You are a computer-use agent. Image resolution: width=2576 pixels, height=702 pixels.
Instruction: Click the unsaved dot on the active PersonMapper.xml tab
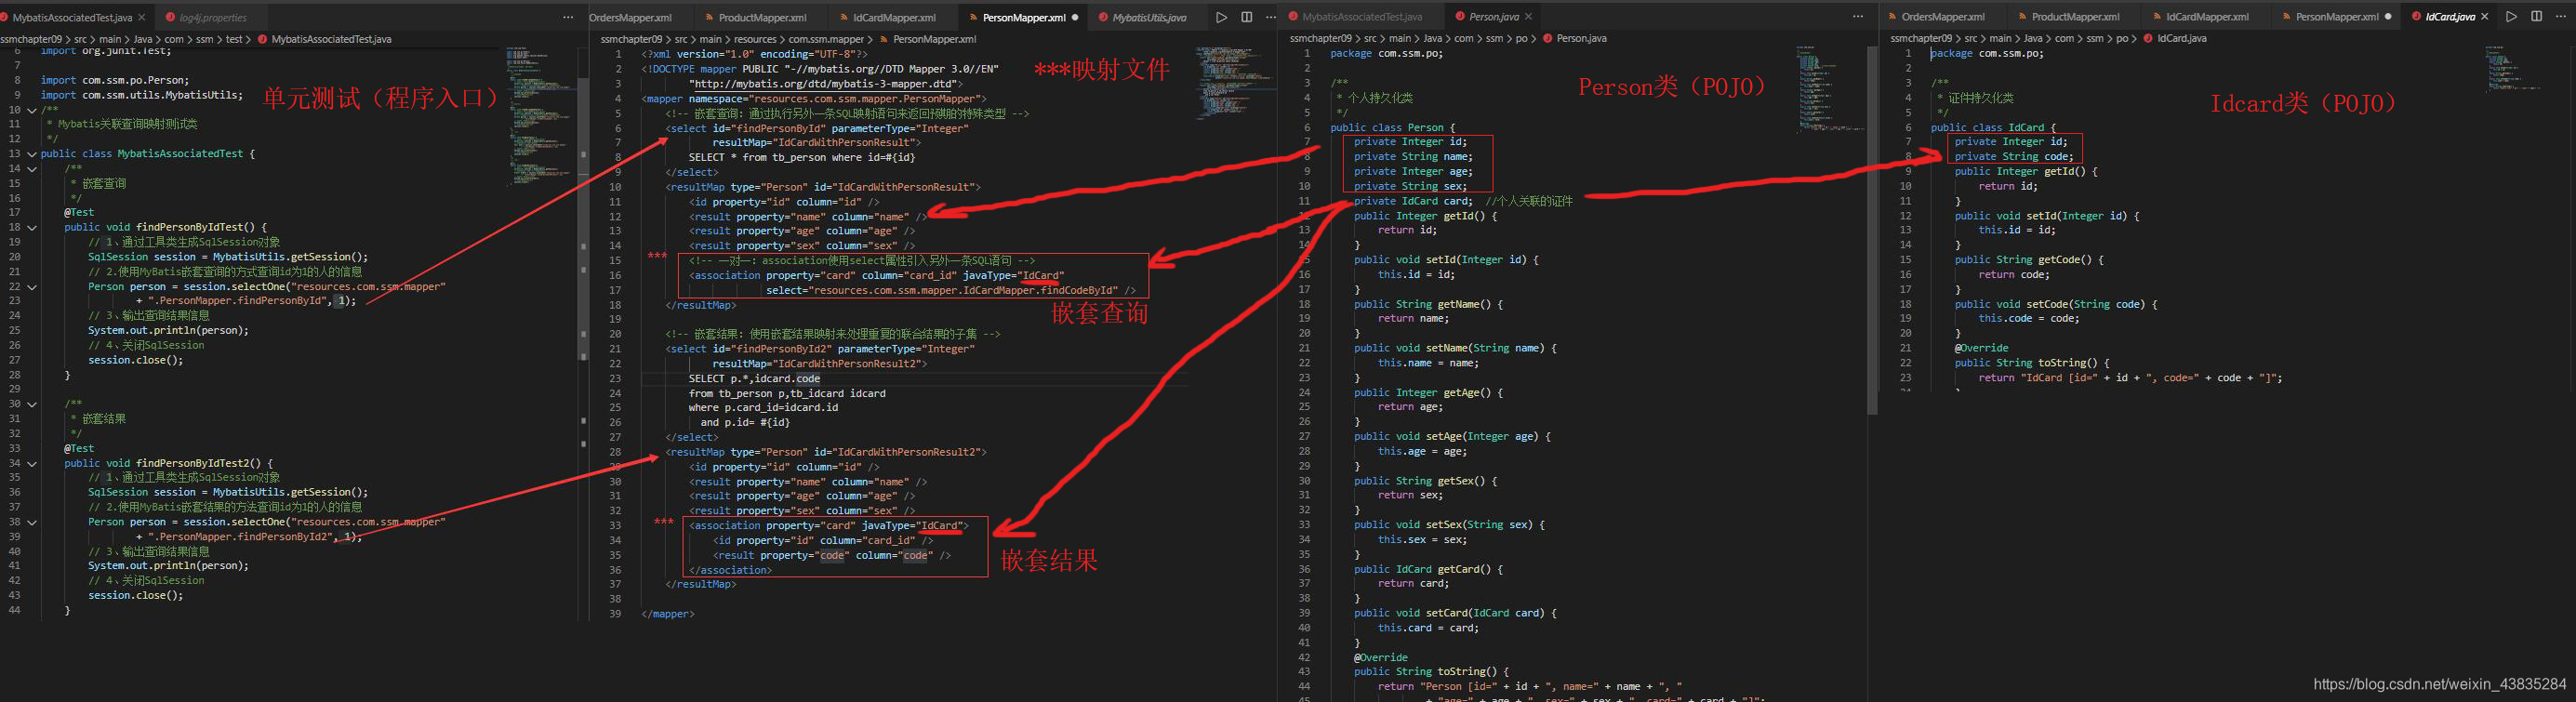[x=1075, y=17]
